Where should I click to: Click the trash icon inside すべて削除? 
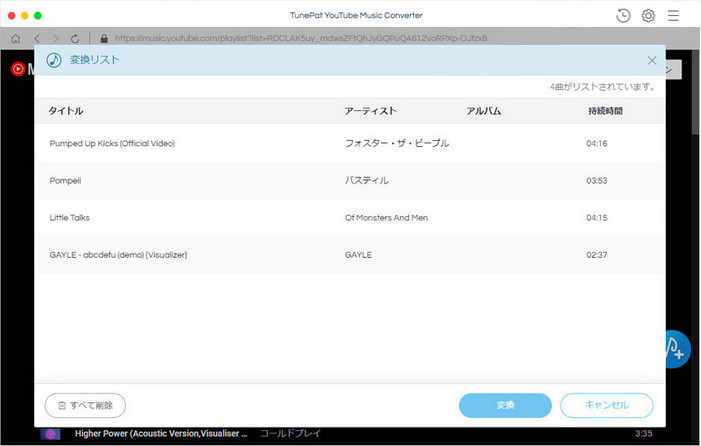pyautogui.click(x=62, y=405)
